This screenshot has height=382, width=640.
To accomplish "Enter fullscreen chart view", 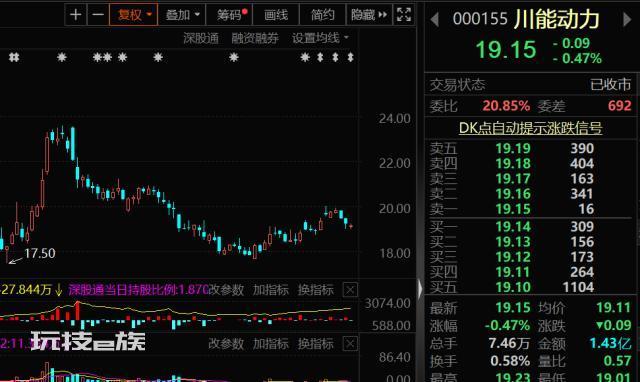I will (404, 15).
